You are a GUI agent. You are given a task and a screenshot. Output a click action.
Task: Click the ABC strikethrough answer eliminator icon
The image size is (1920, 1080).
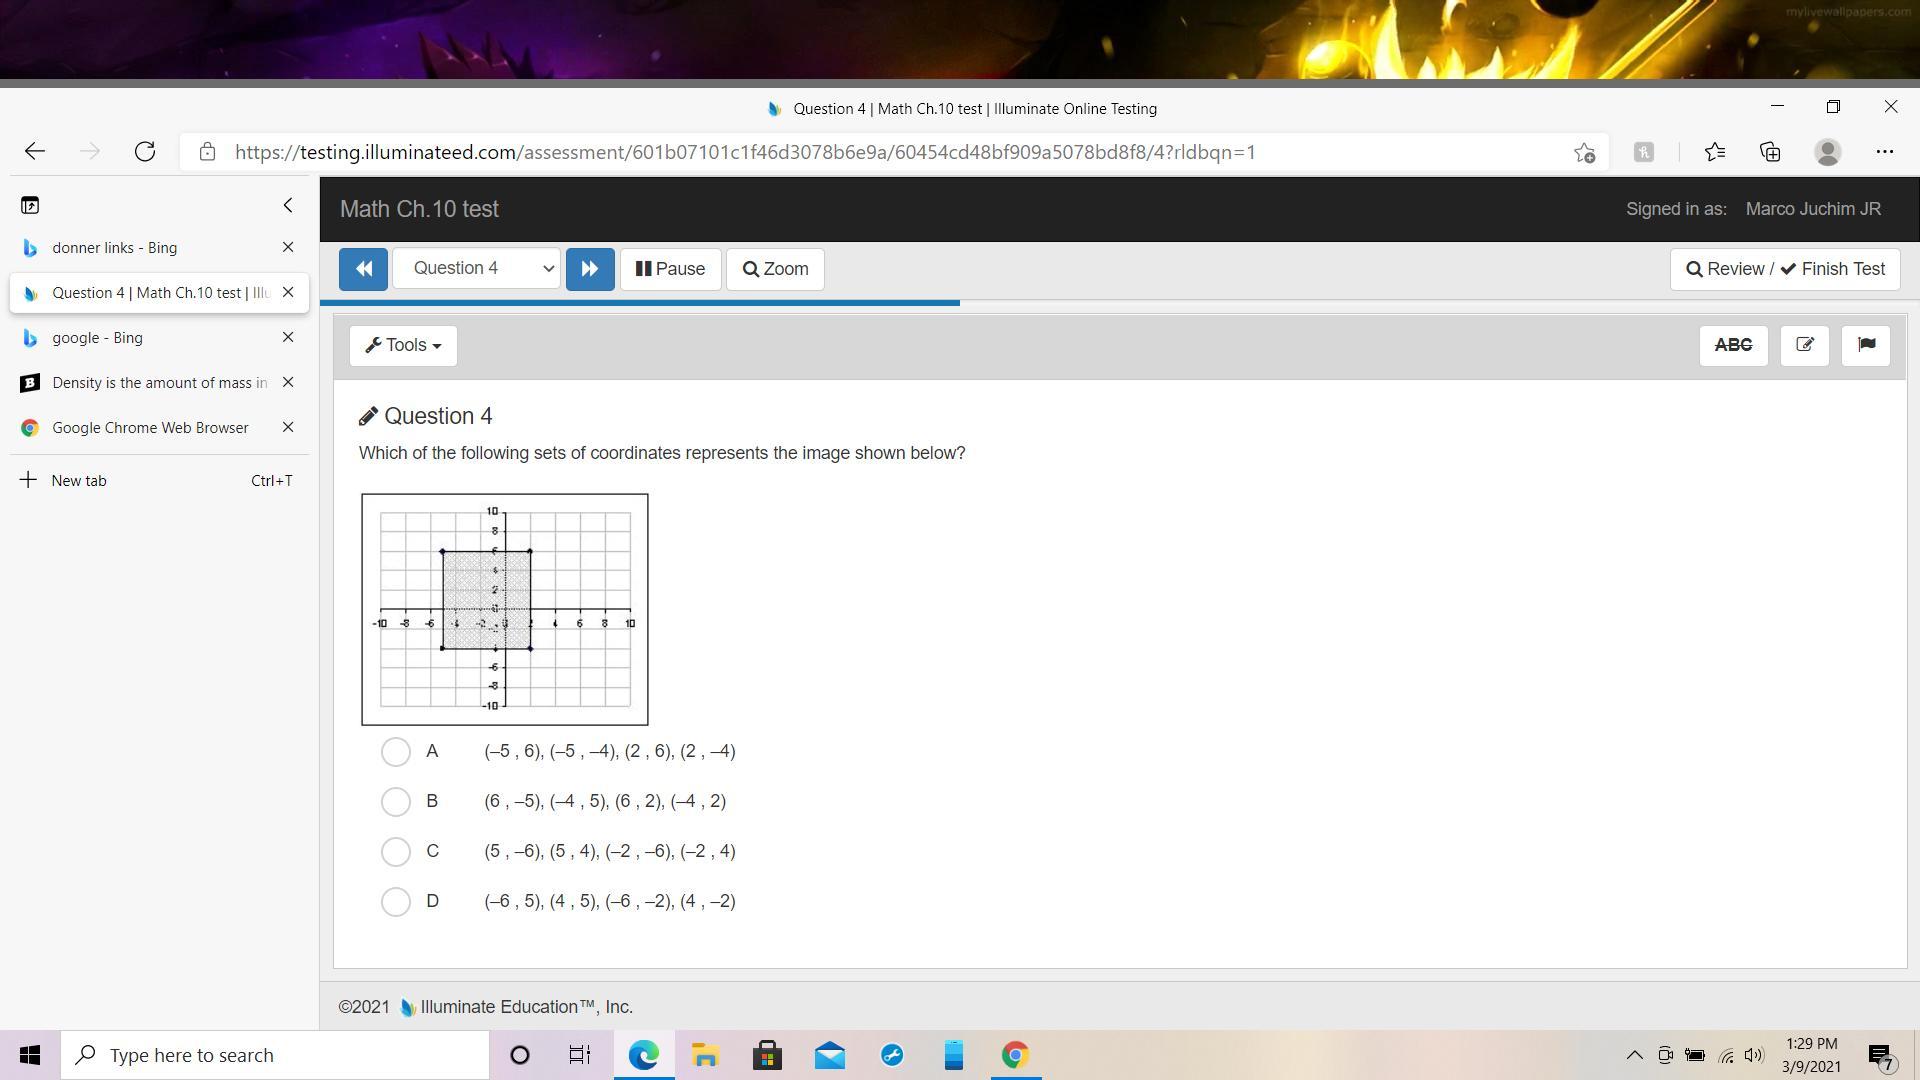[1733, 345]
